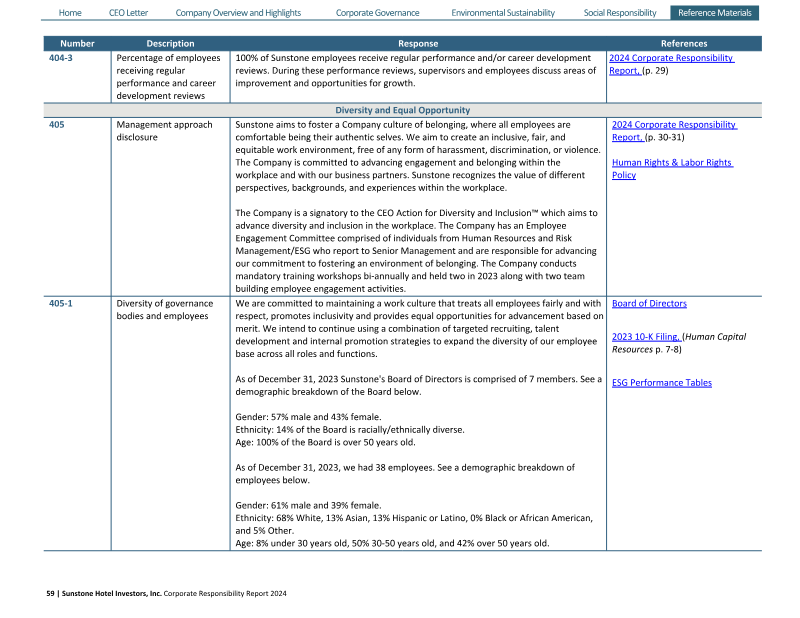Click the 404-3 disclosure number cell
The width and height of the screenshot is (800, 618).
[61, 58]
